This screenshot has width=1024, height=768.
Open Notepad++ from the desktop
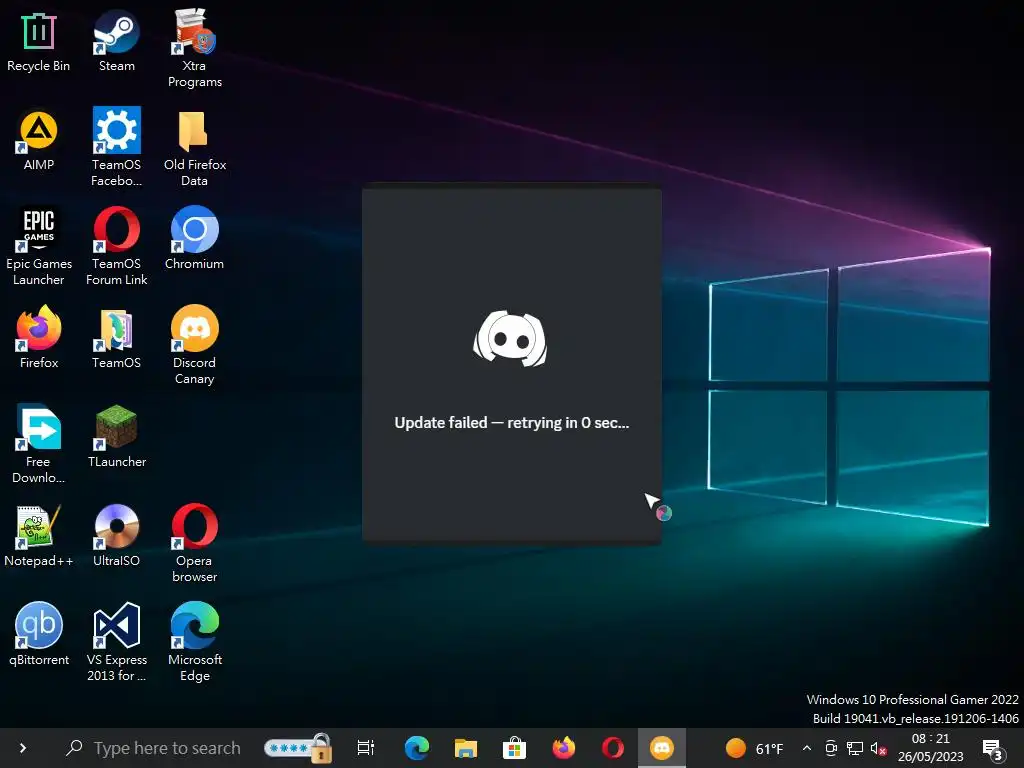(39, 536)
